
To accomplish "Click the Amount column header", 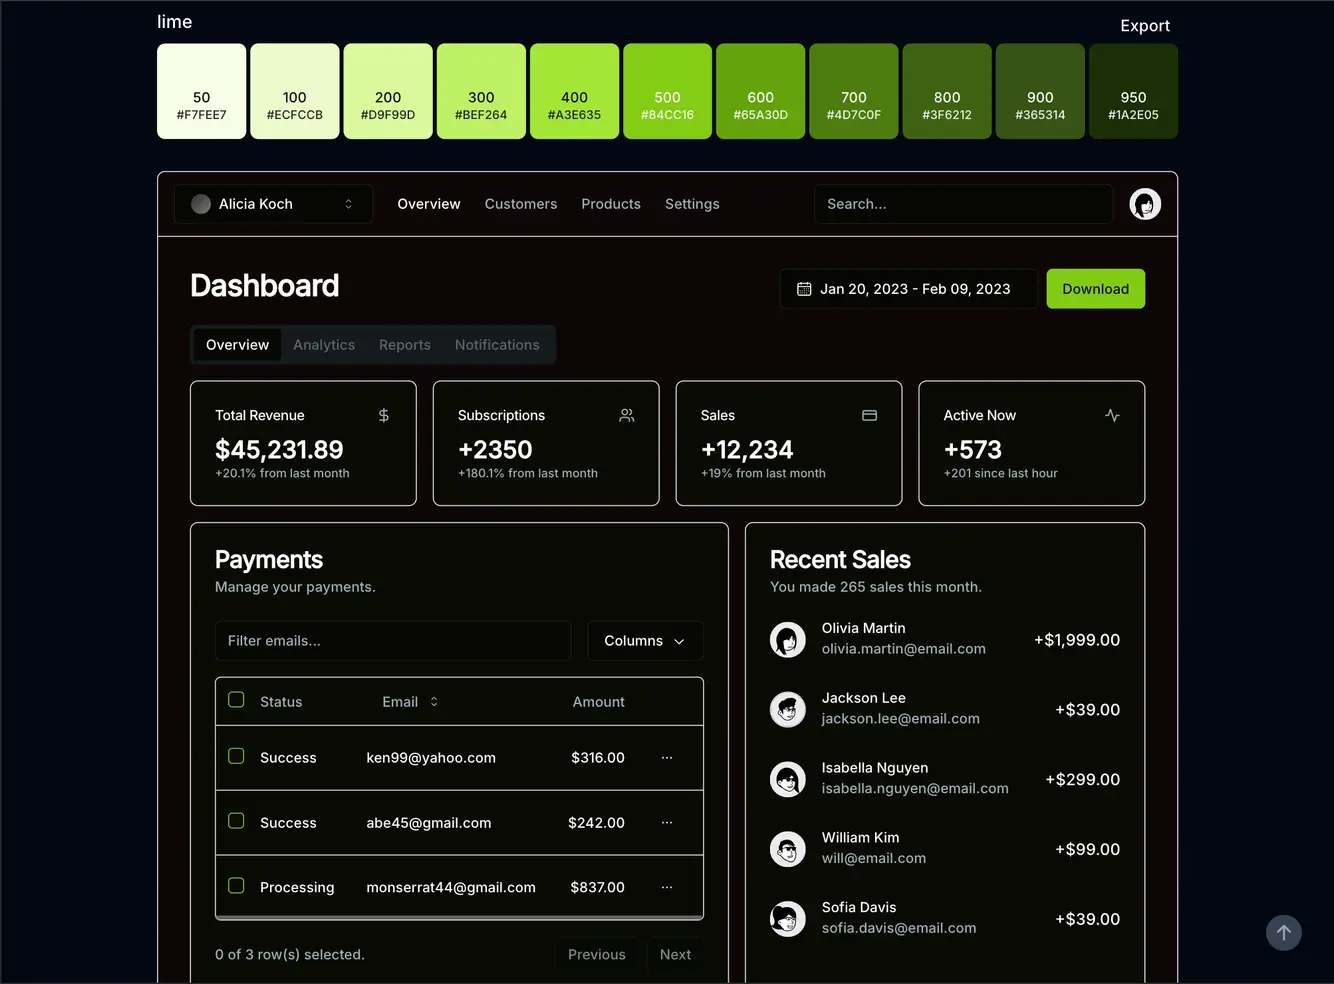I will 598,702.
